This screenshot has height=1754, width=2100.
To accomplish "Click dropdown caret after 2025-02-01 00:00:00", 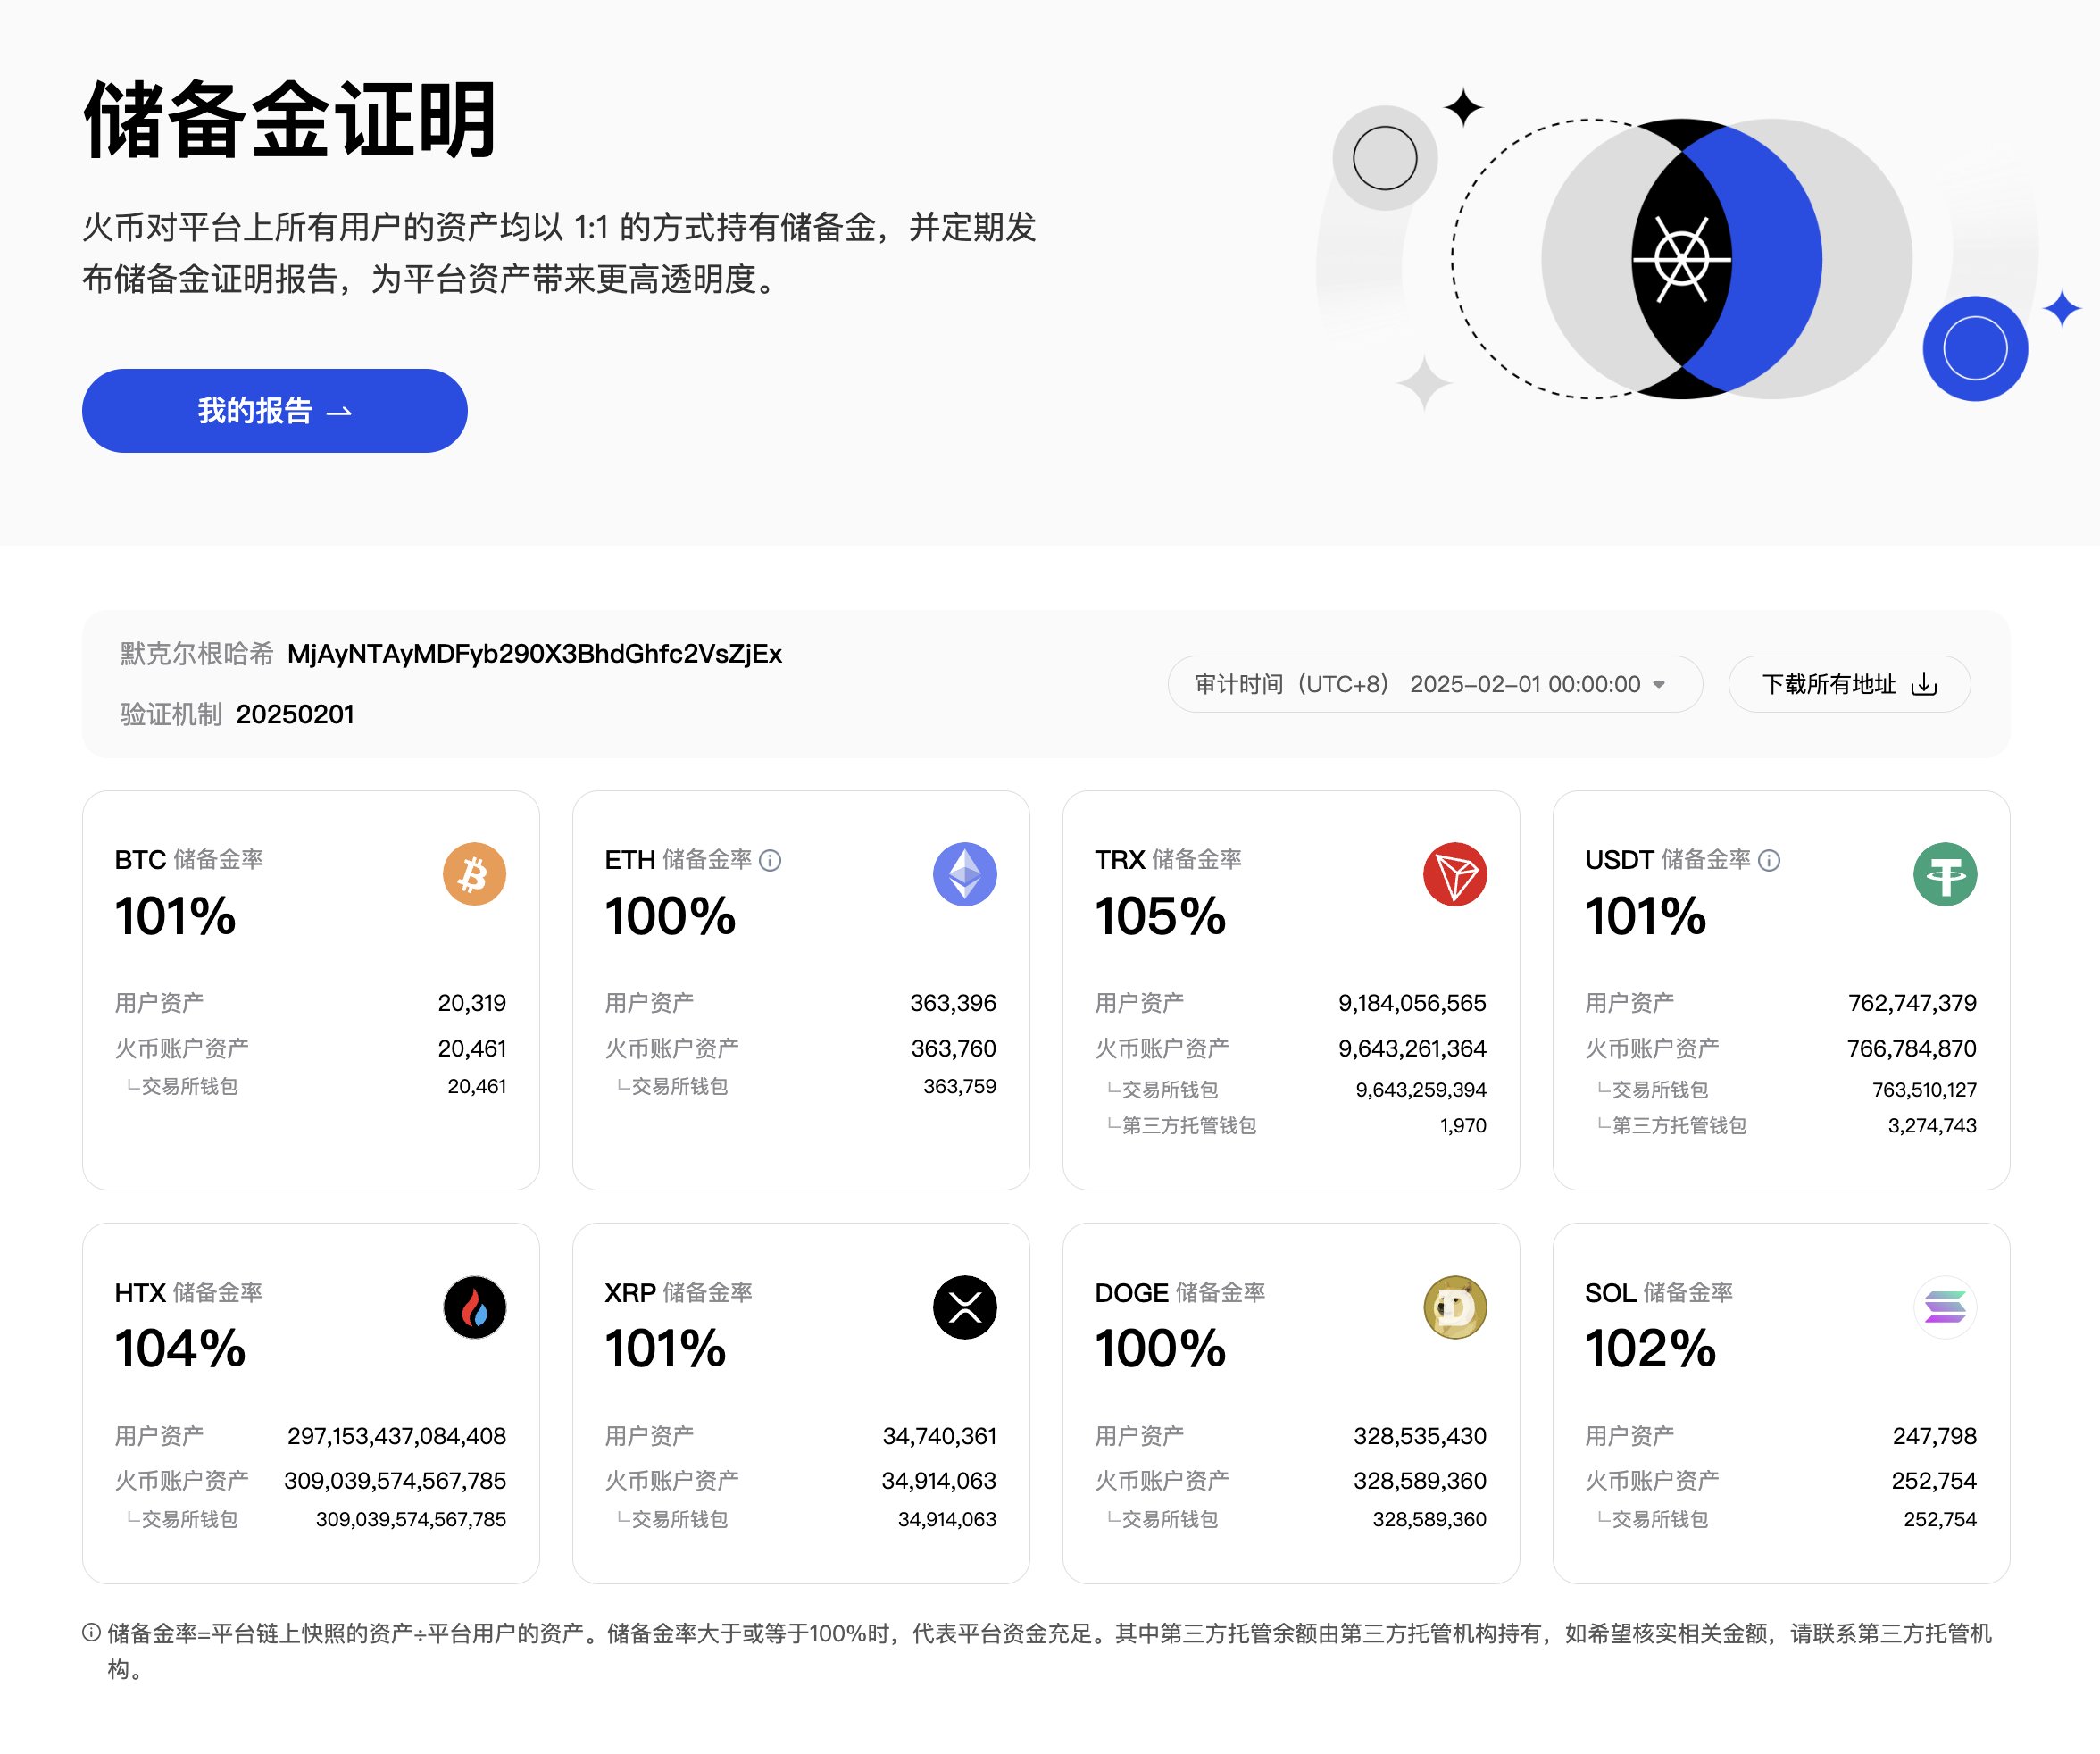I will tap(1659, 685).
